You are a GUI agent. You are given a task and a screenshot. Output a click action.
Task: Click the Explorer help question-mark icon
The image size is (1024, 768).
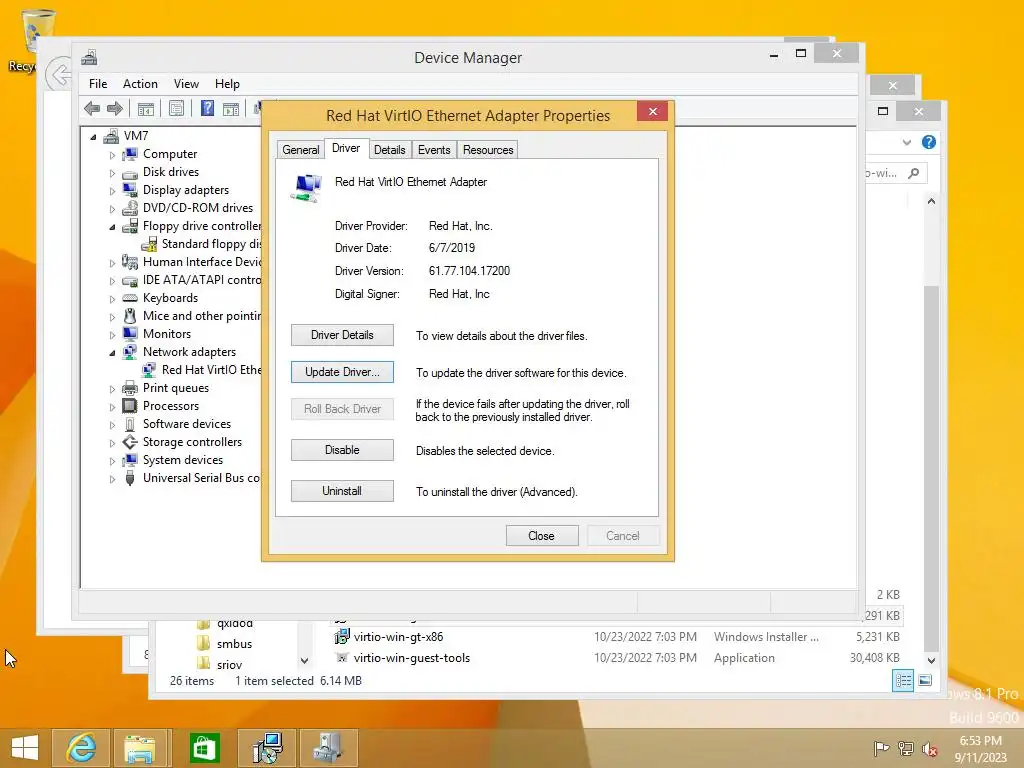tap(929, 142)
